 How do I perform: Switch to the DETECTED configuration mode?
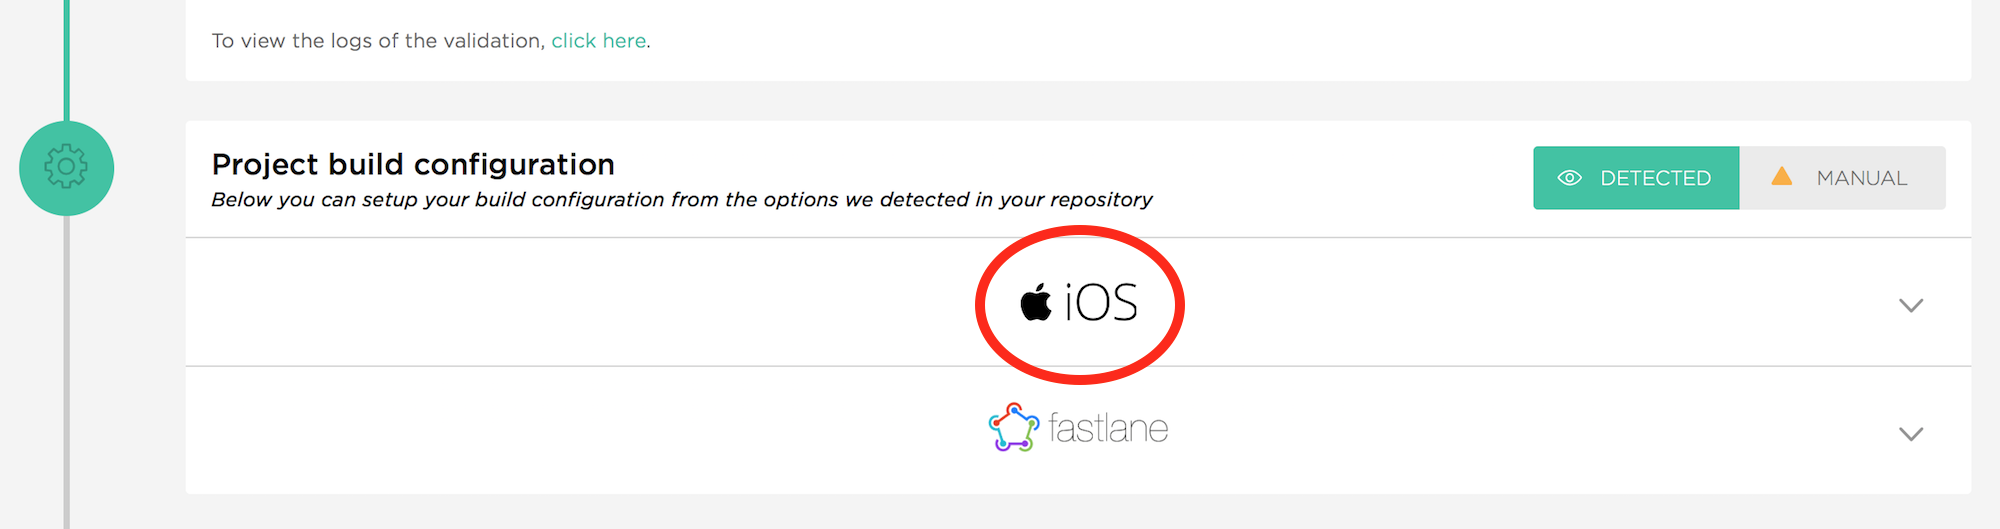[1636, 178]
